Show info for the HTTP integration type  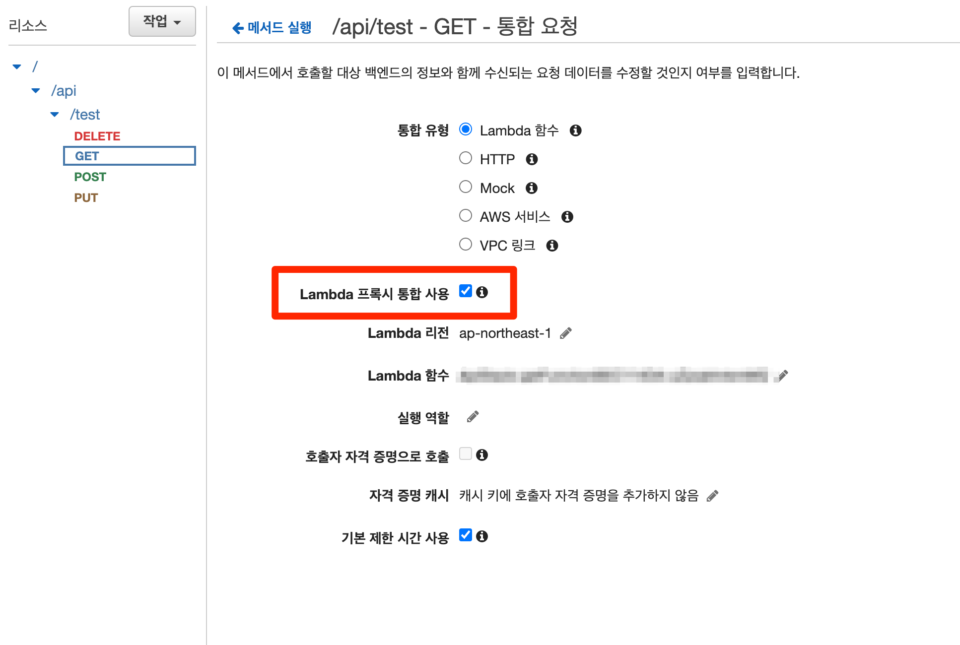point(532,159)
